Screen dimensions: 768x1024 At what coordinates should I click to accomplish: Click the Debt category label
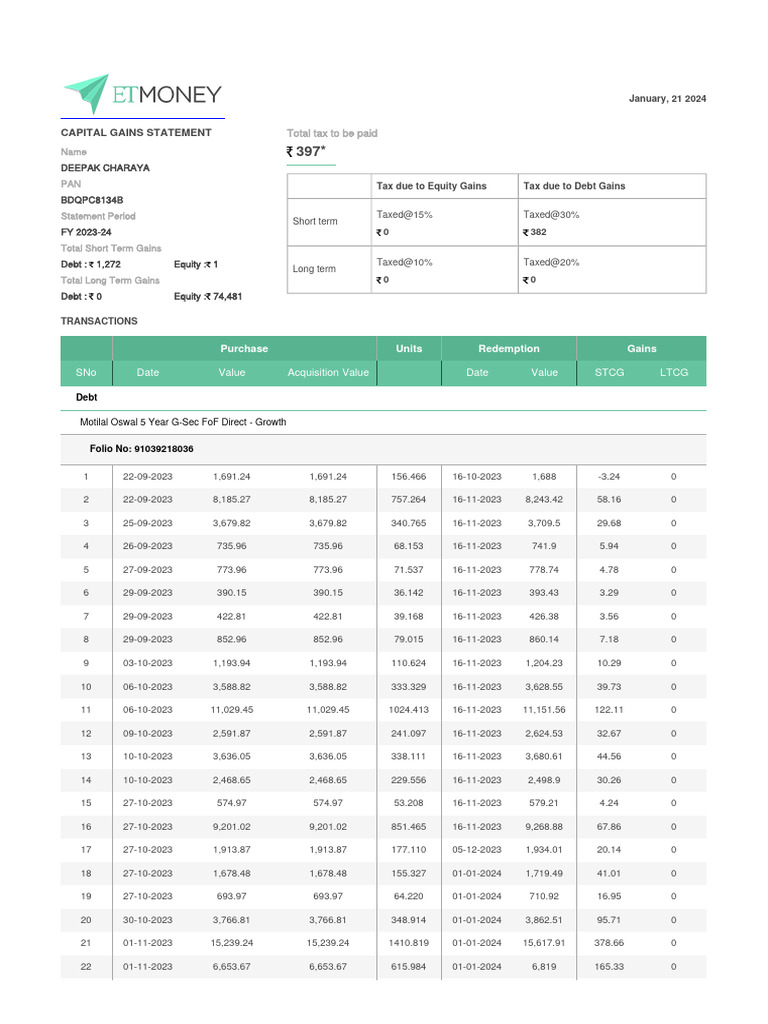(x=86, y=397)
